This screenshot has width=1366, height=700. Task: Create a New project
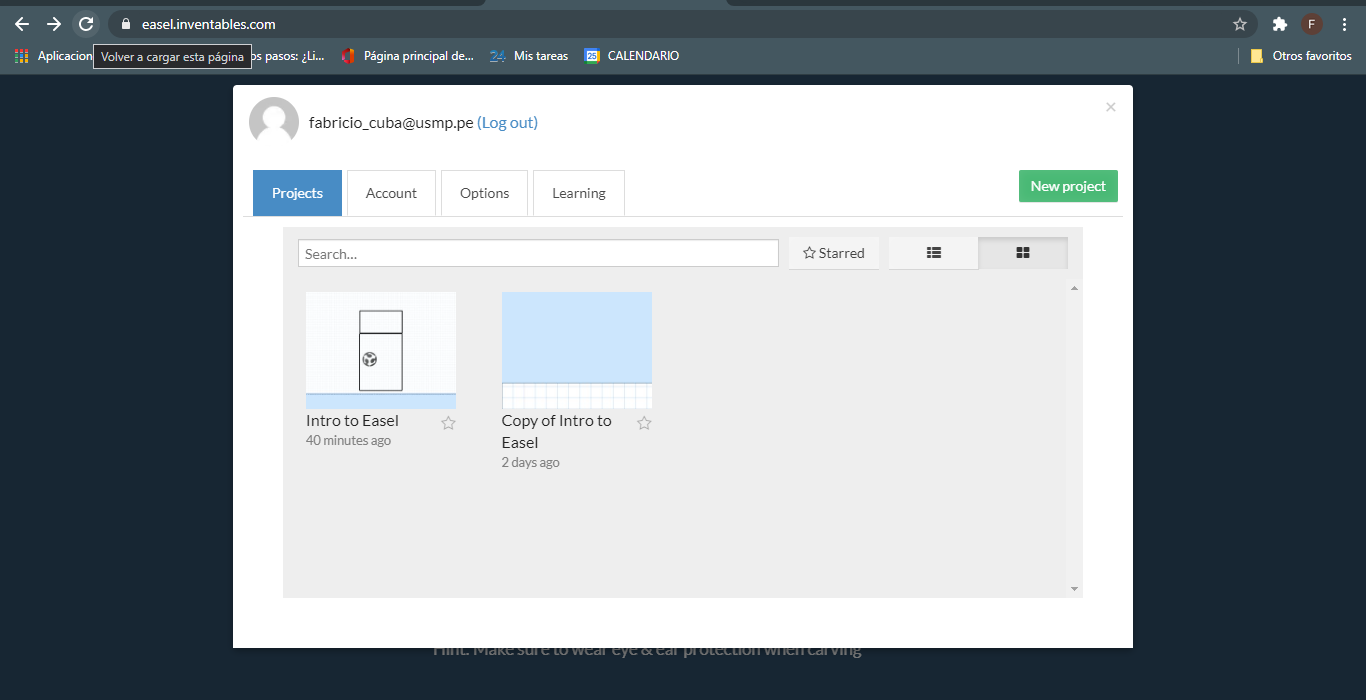[1068, 186]
